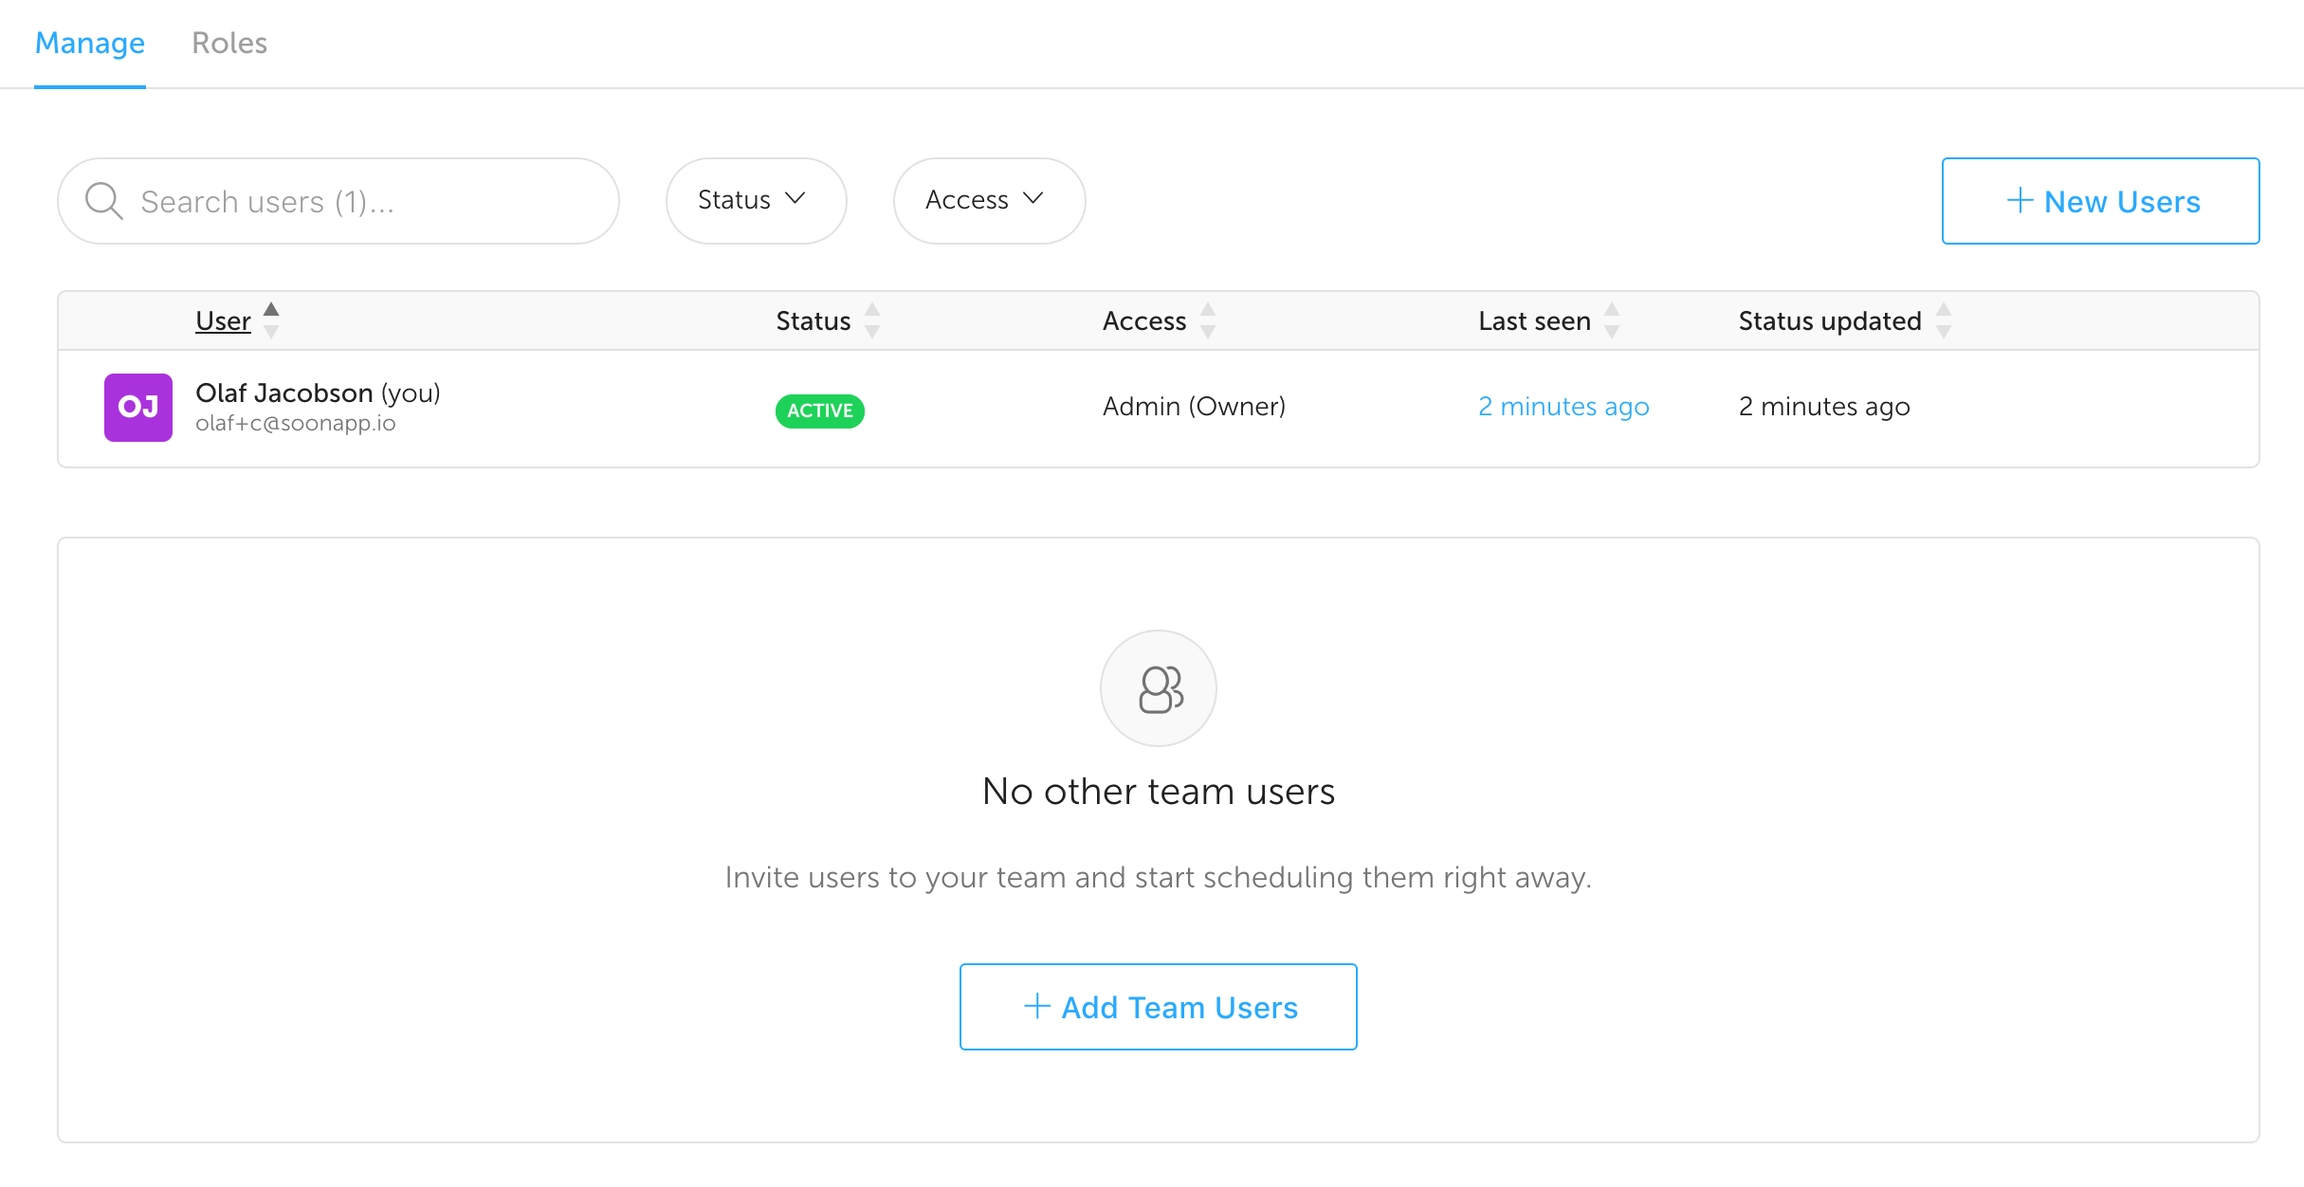The width and height of the screenshot is (2304, 1187).
Task: Click the New Users button
Action: pos(2100,201)
